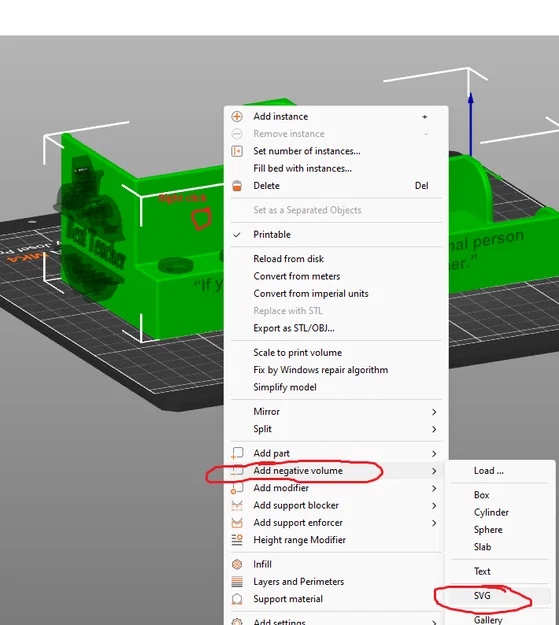
Task: Expand the Split submenu arrow
Action: 434,429
